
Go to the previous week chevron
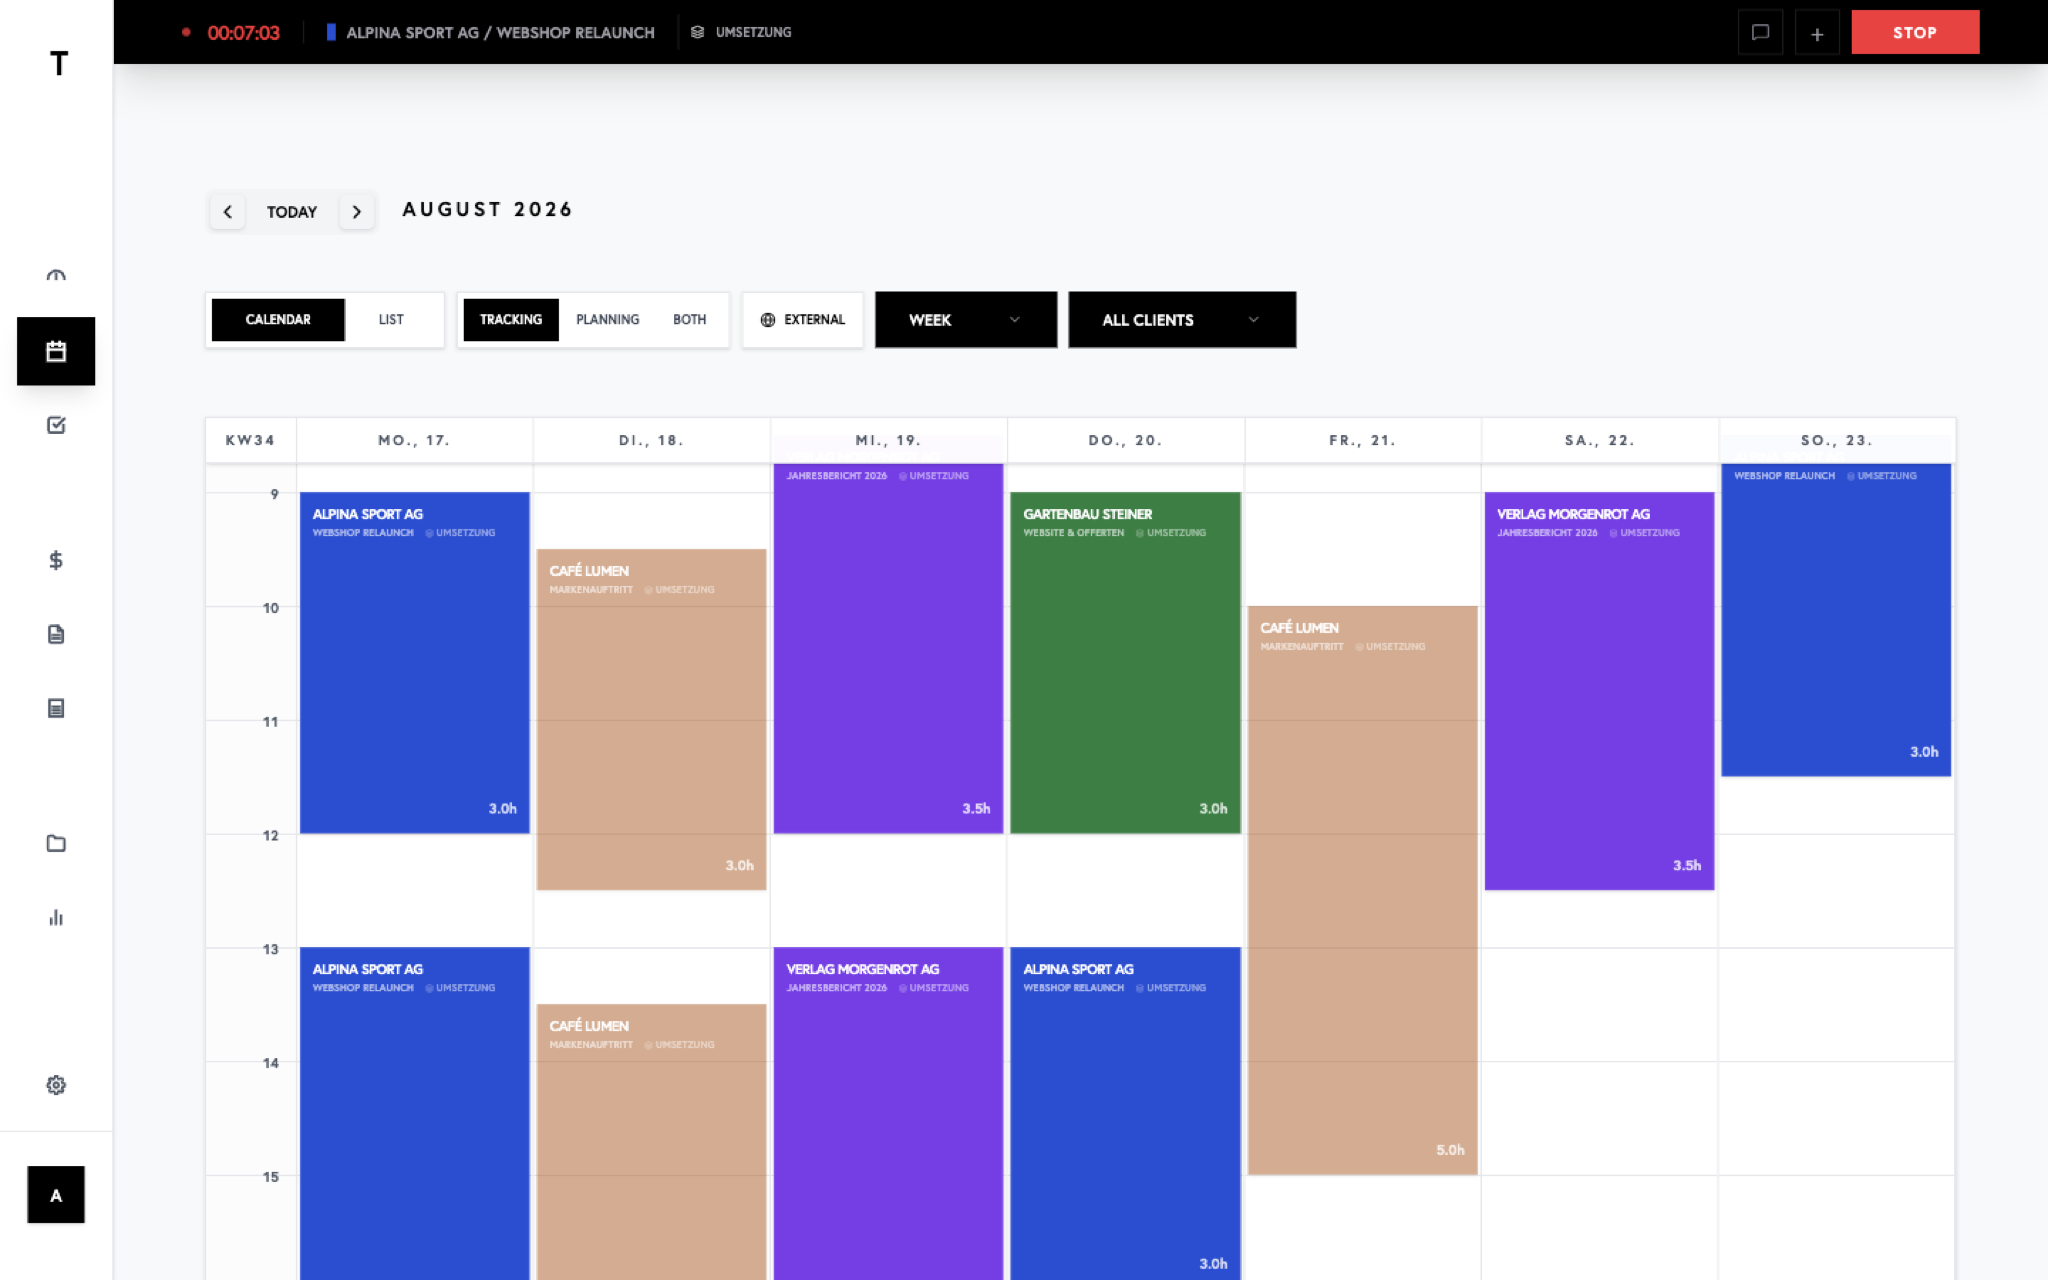tap(228, 212)
